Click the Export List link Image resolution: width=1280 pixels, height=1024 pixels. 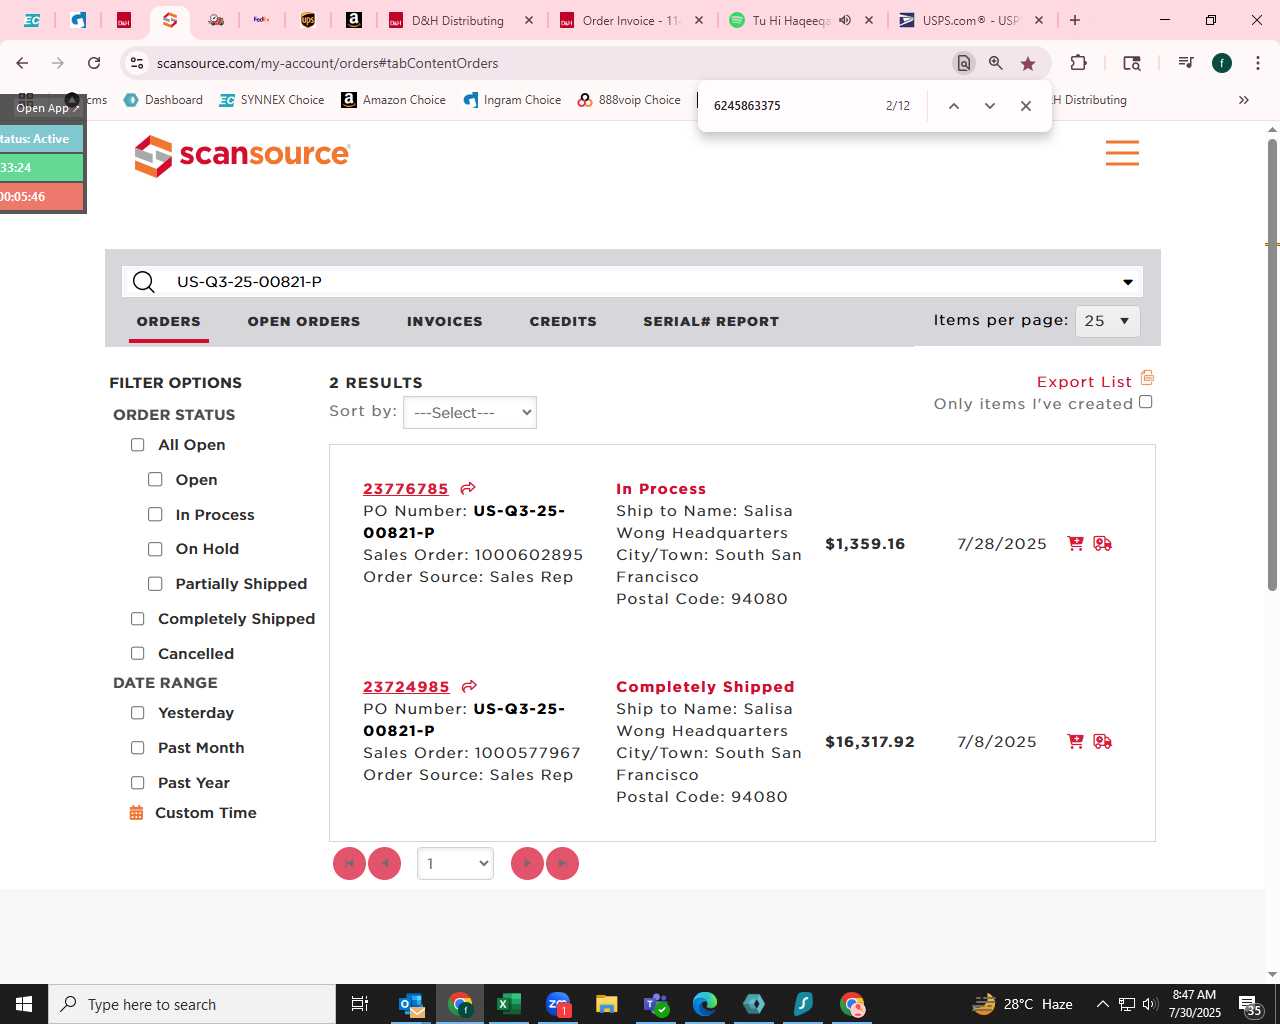pyautogui.click(x=1084, y=382)
